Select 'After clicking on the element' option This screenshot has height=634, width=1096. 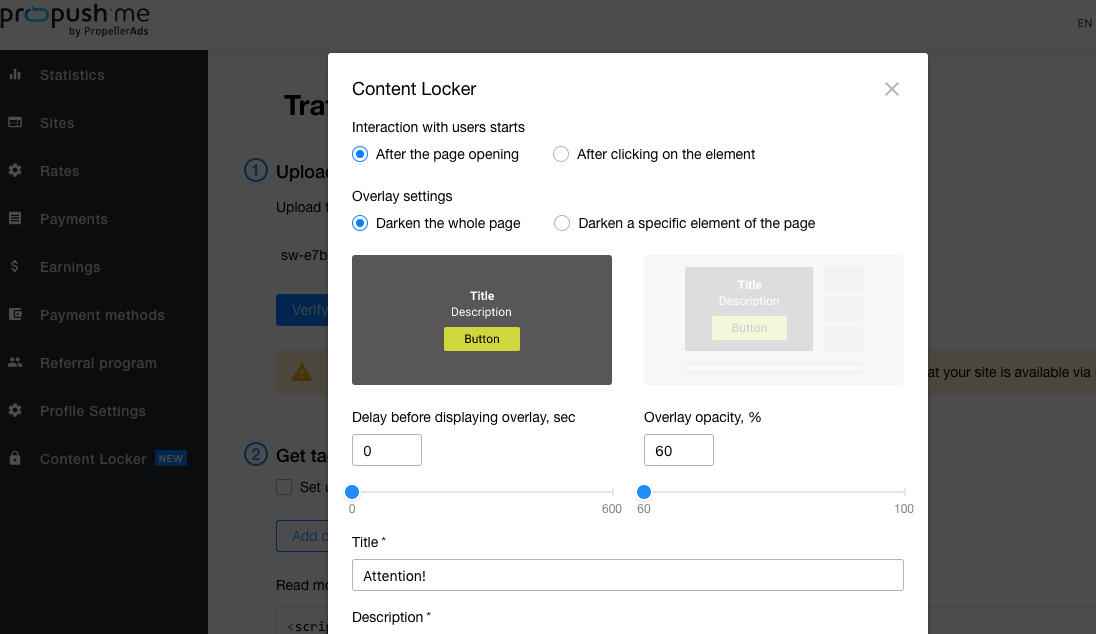point(561,154)
